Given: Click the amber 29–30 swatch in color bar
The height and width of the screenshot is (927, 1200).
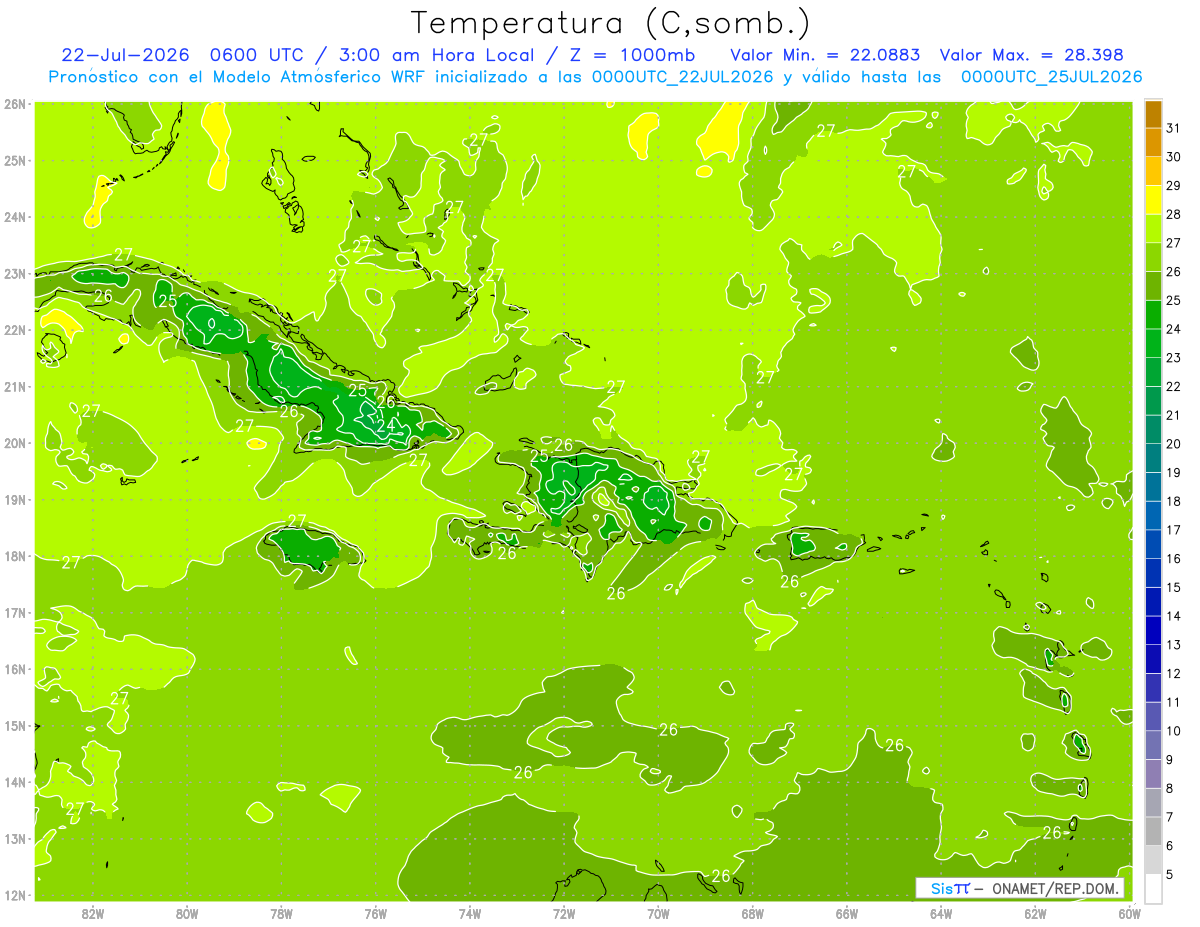Looking at the screenshot, I should [x=1153, y=172].
